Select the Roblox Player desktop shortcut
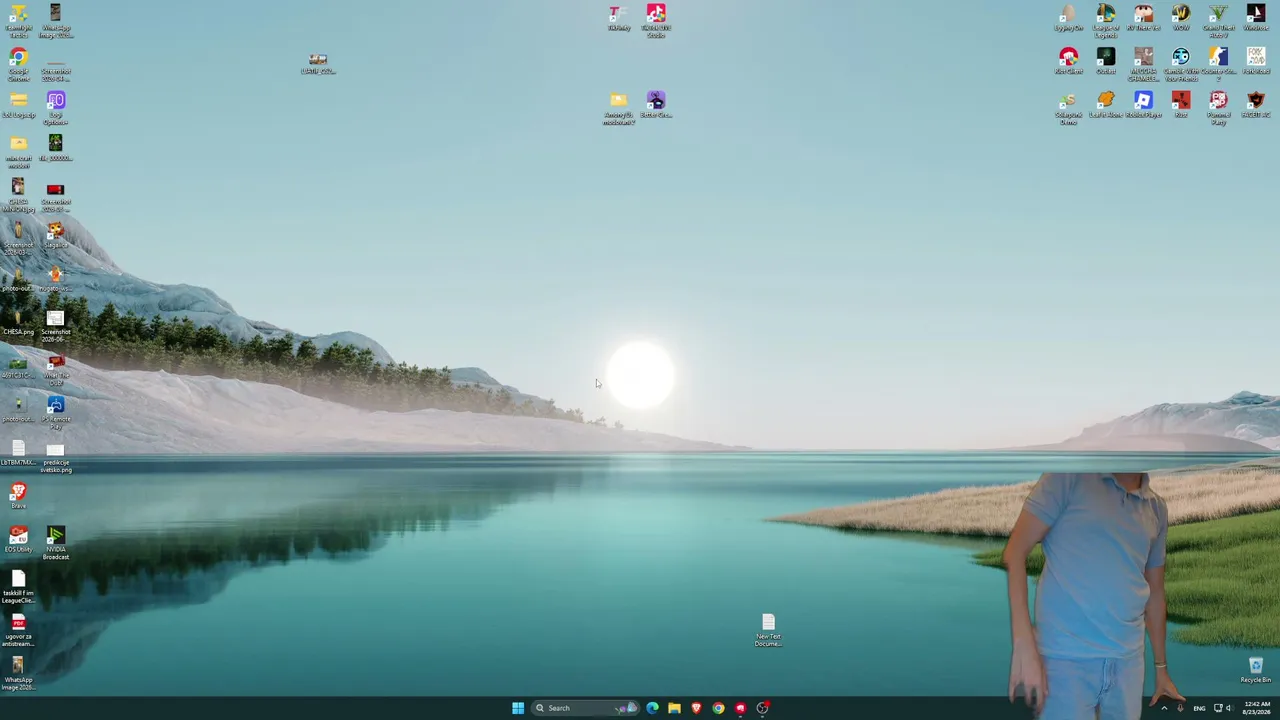 coord(1143,105)
